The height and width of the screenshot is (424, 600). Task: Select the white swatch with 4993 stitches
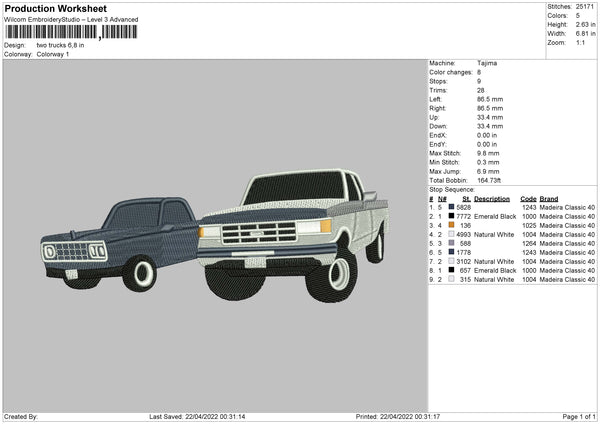pyautogui.click(x=452, y=234)
